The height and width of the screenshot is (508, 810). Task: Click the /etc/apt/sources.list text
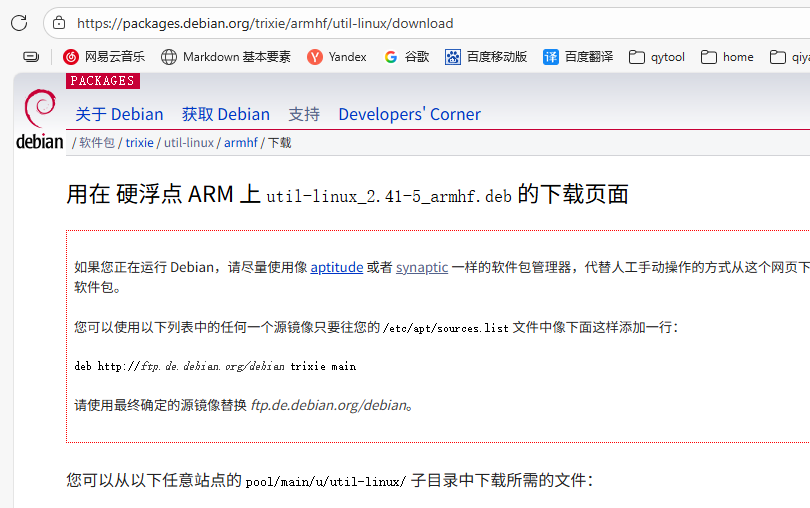(446, 328)
